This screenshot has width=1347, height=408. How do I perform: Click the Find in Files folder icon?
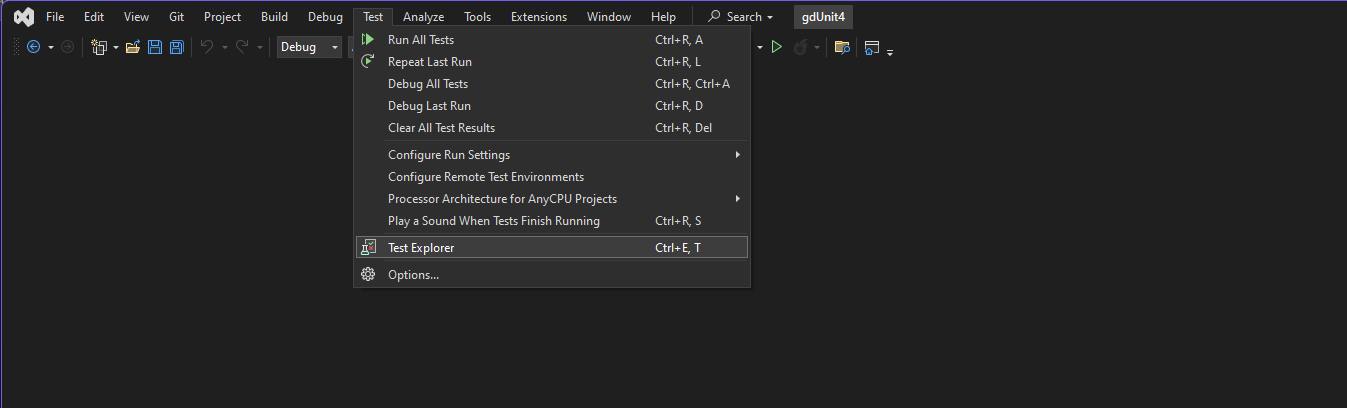tap(842, 47)
